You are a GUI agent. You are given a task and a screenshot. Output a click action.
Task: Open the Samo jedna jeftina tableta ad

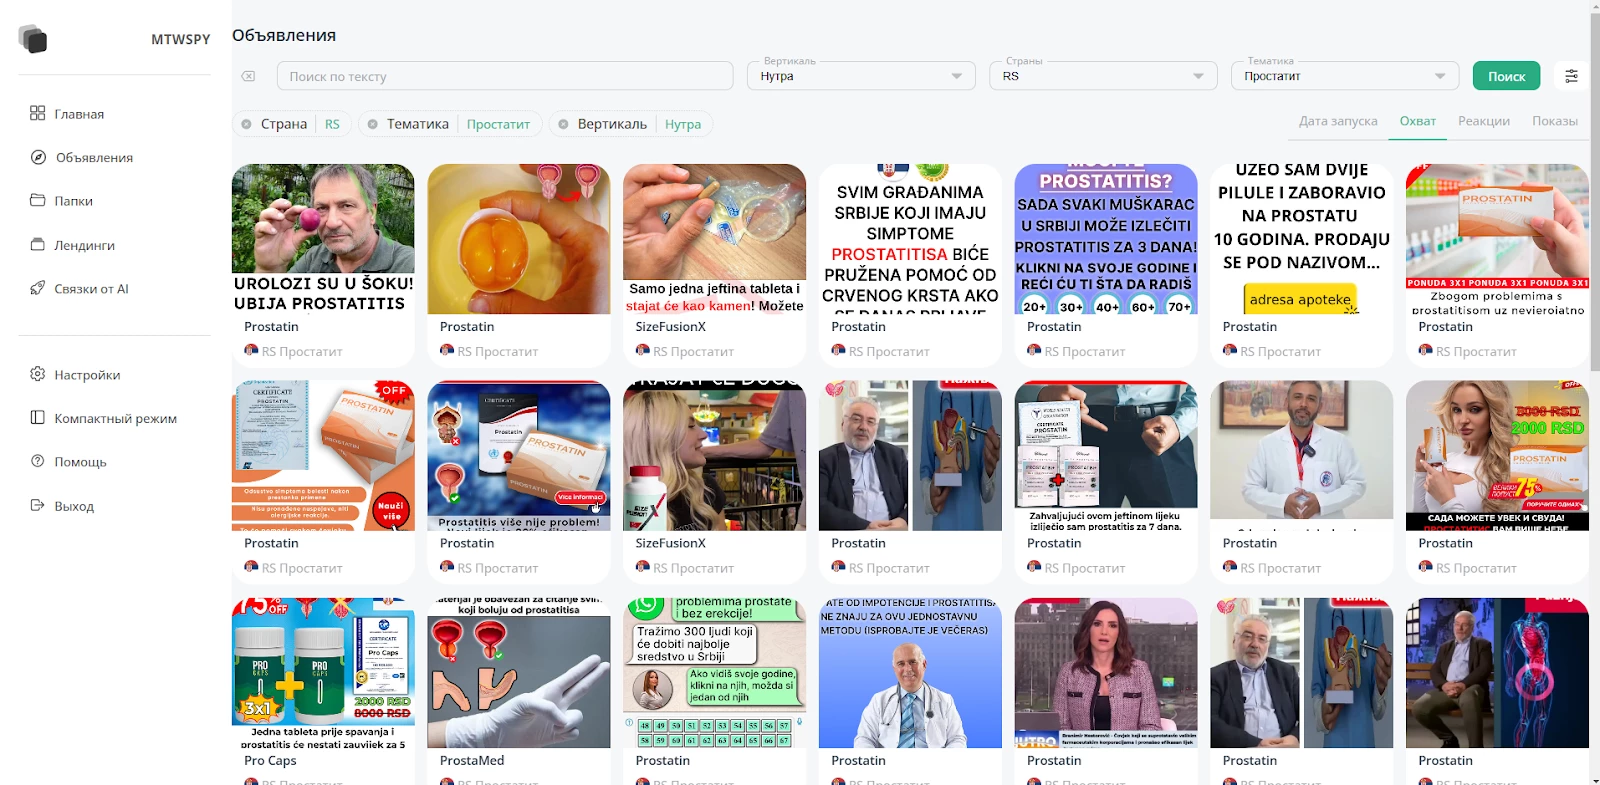[714, 239]
